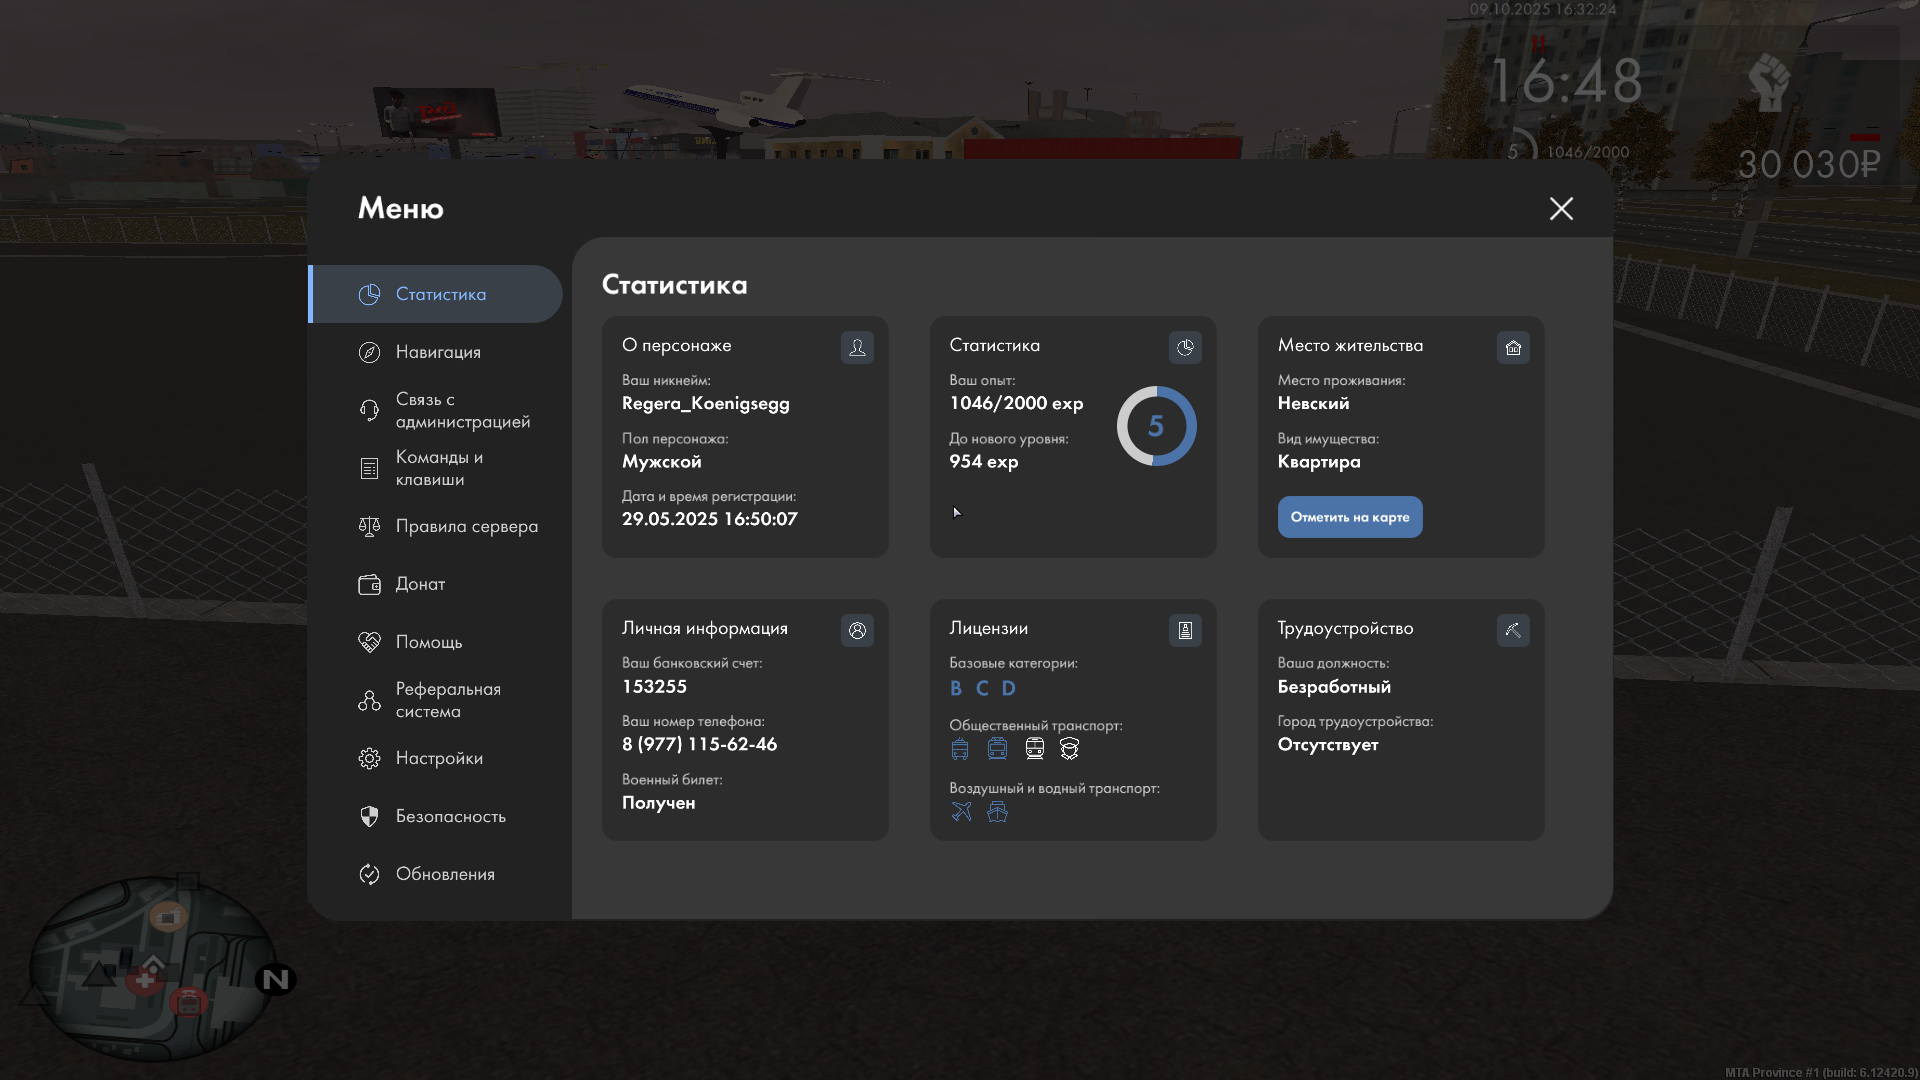Go to the Донат section

point(420,584)
